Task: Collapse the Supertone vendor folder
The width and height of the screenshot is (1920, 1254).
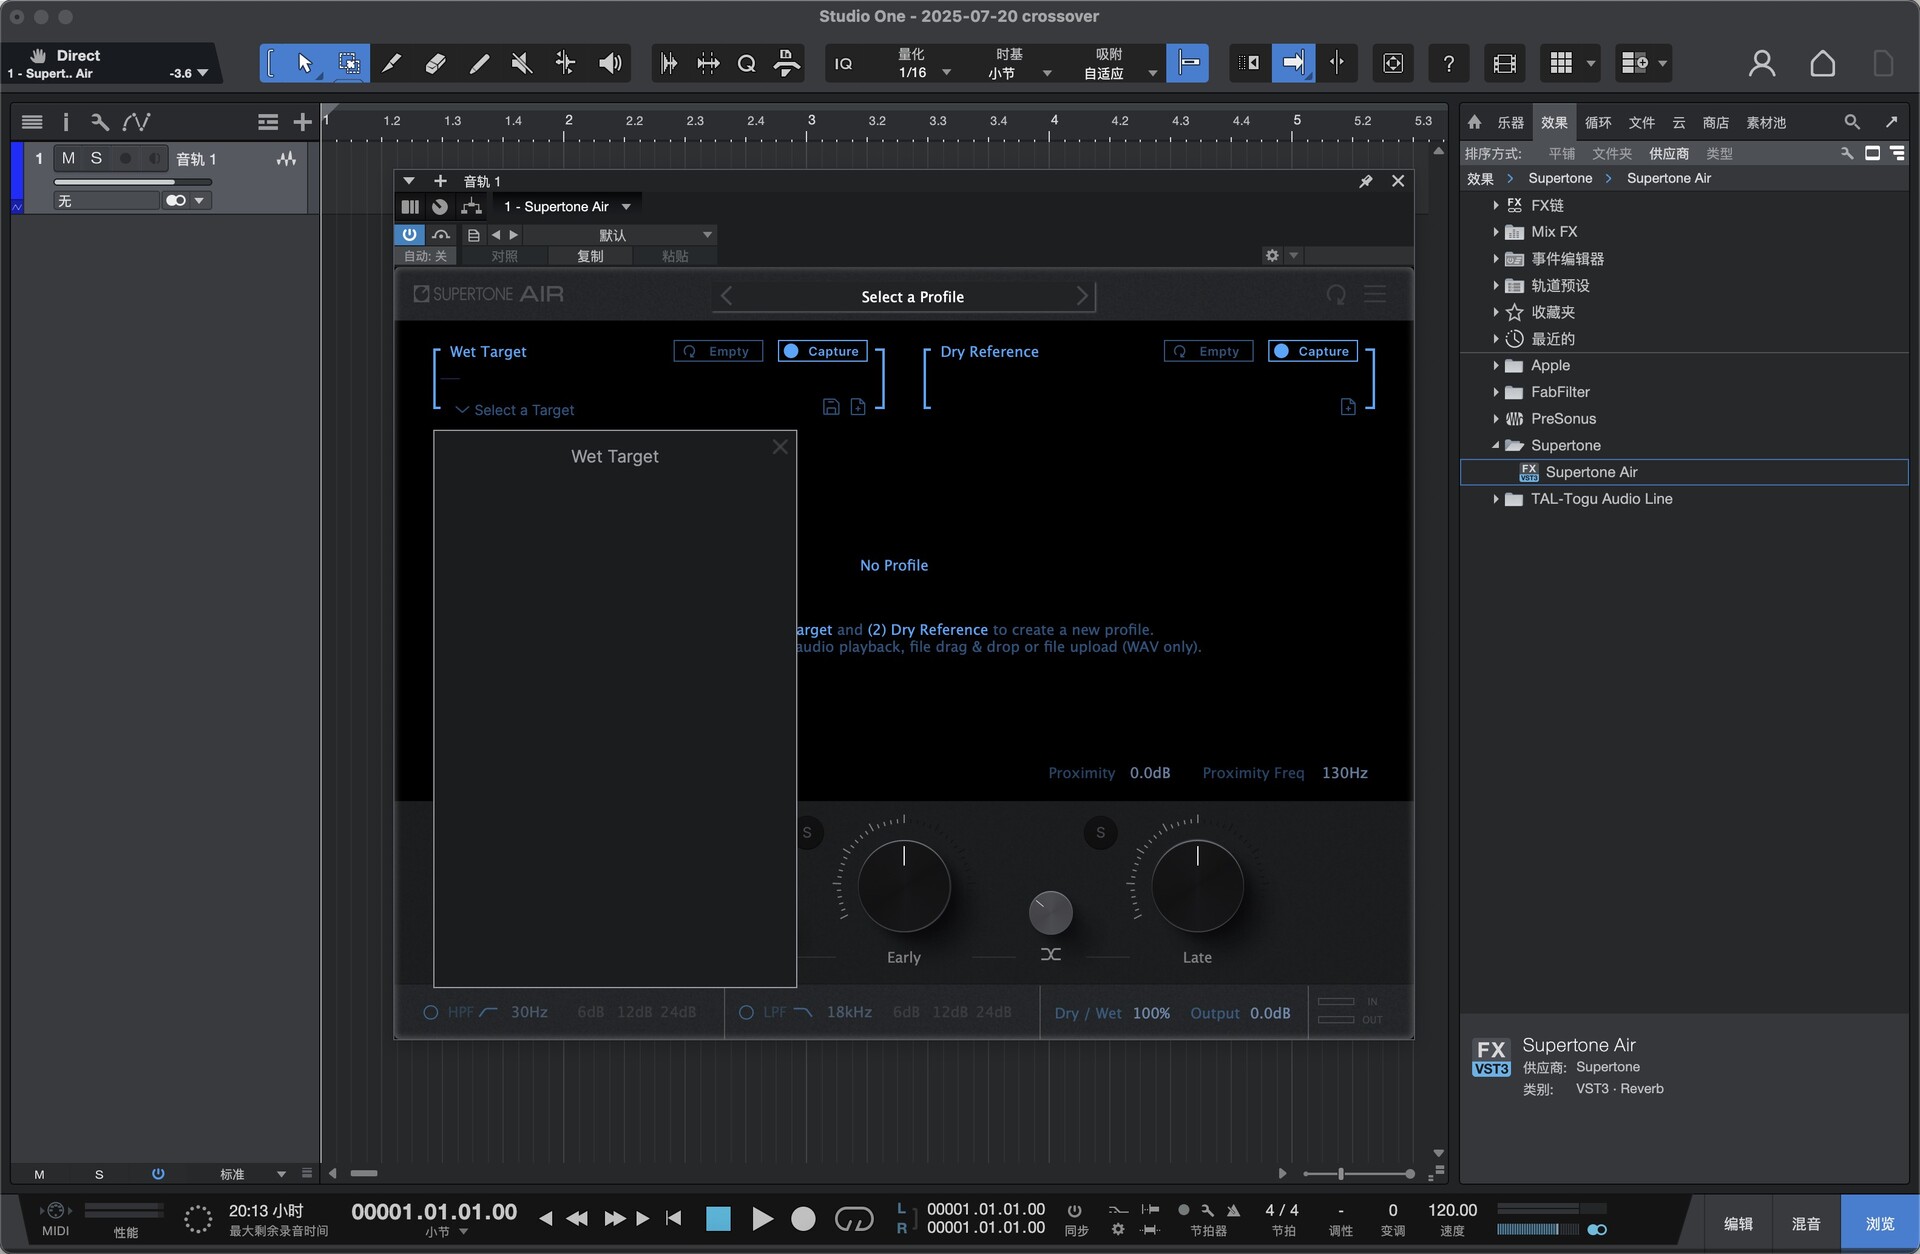Action: click(x=1495, y=445)
